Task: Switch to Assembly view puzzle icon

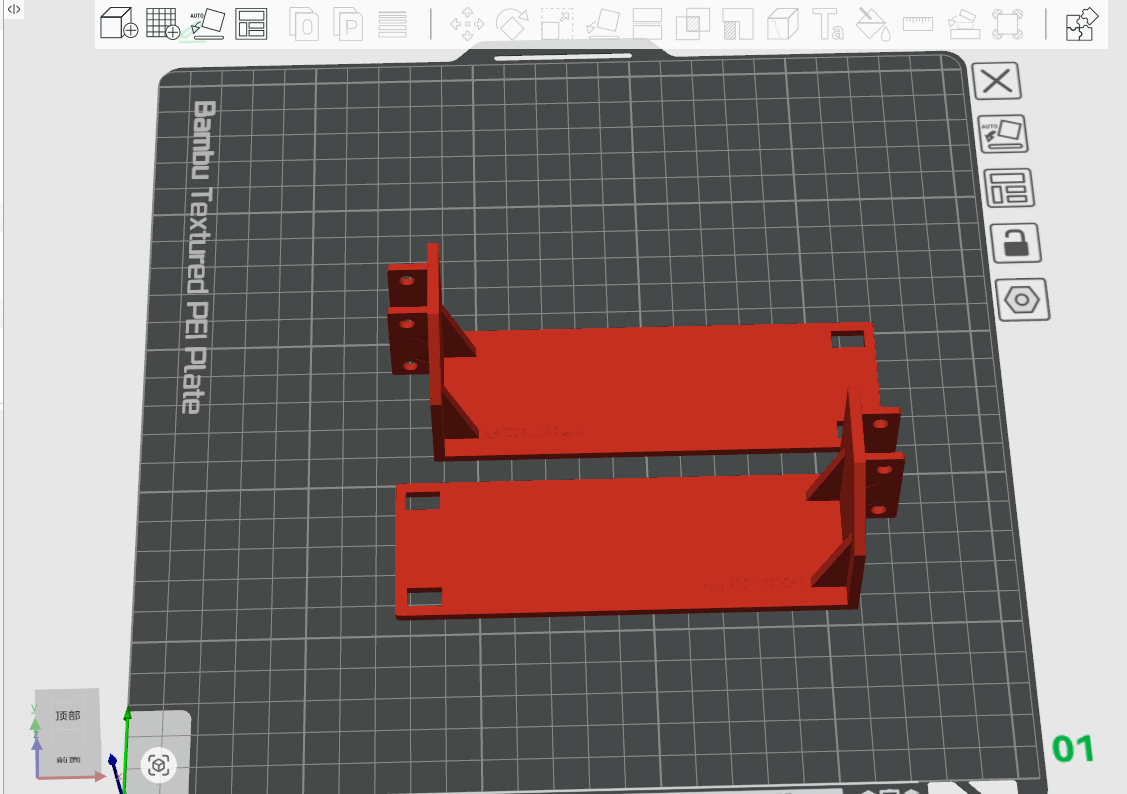Action: point(1082,23)
